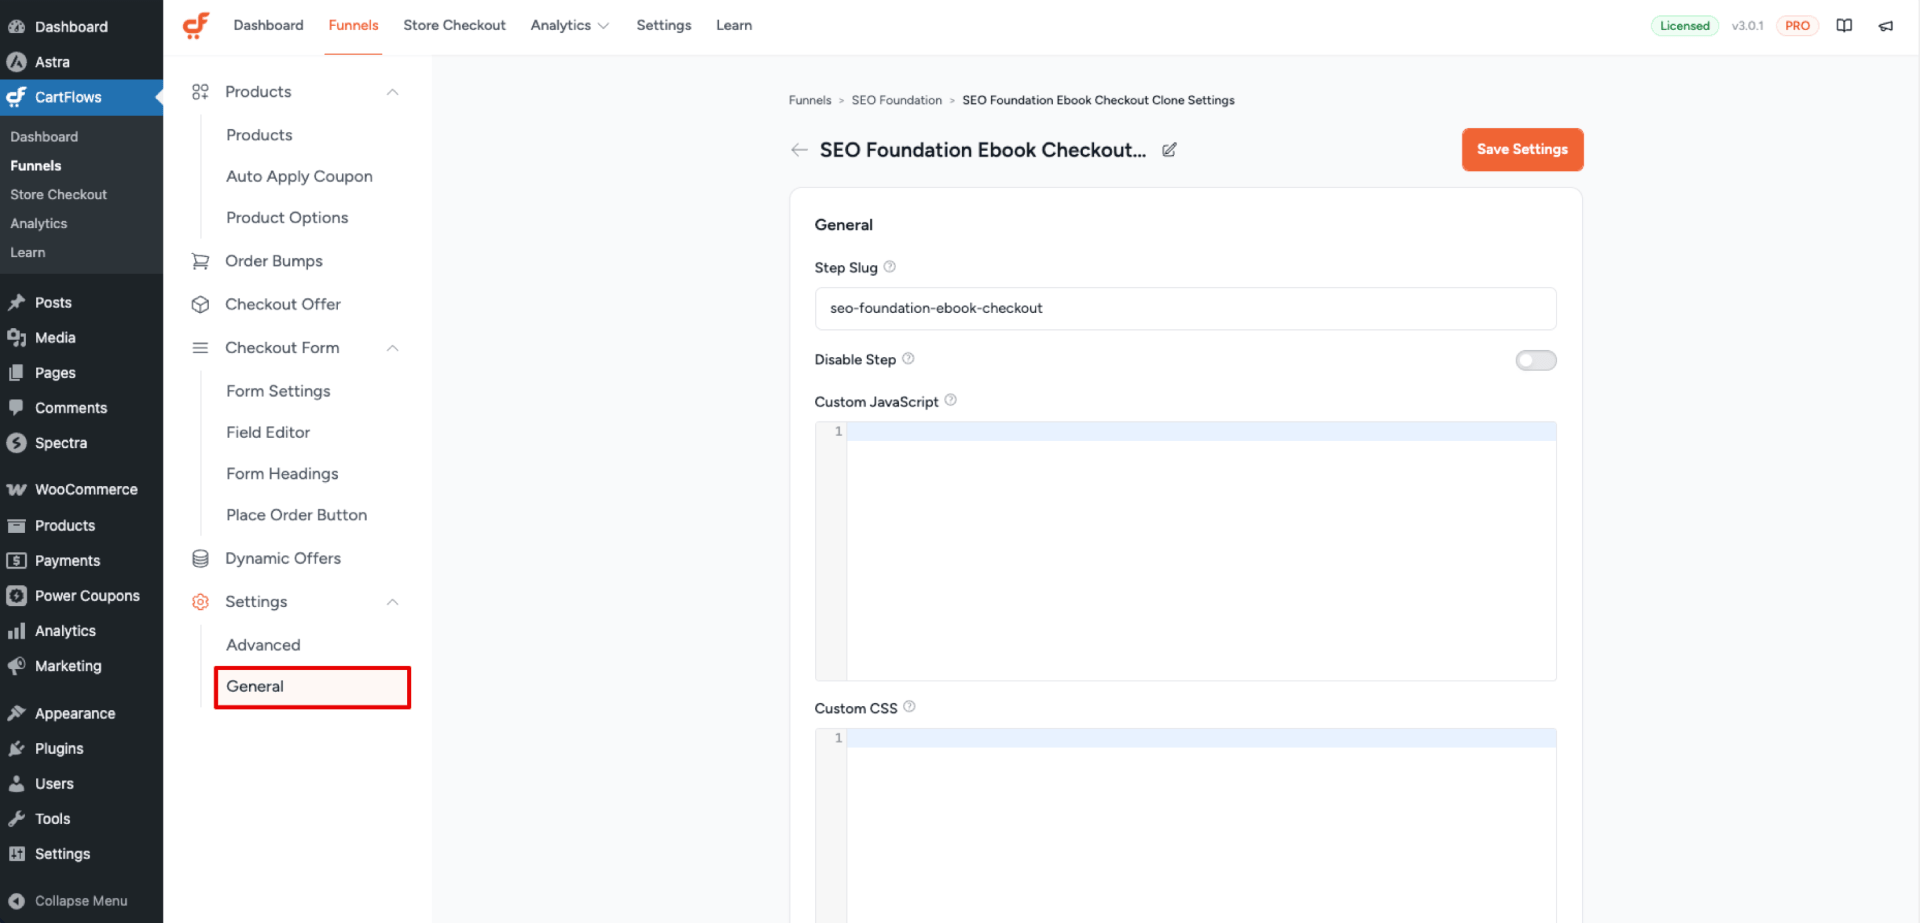Open Tools in the admin menu

(52, 819)
